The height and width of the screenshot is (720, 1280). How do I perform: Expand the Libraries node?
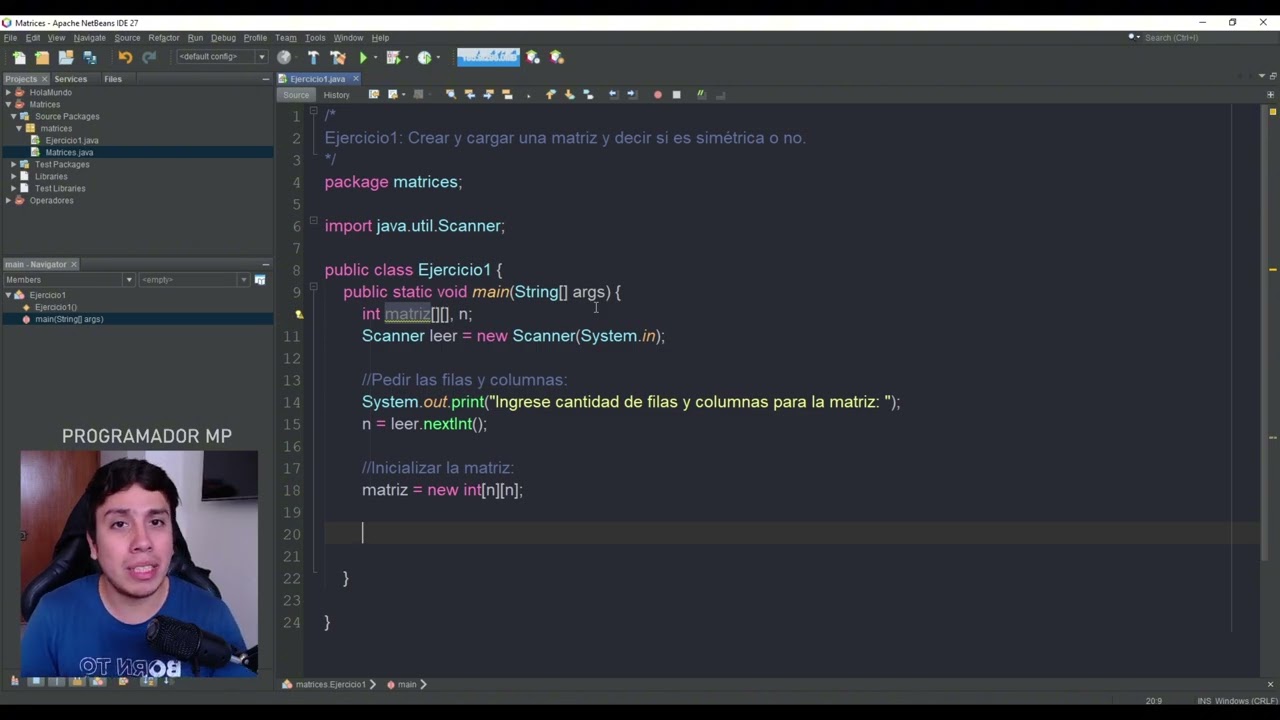point(14,176)
